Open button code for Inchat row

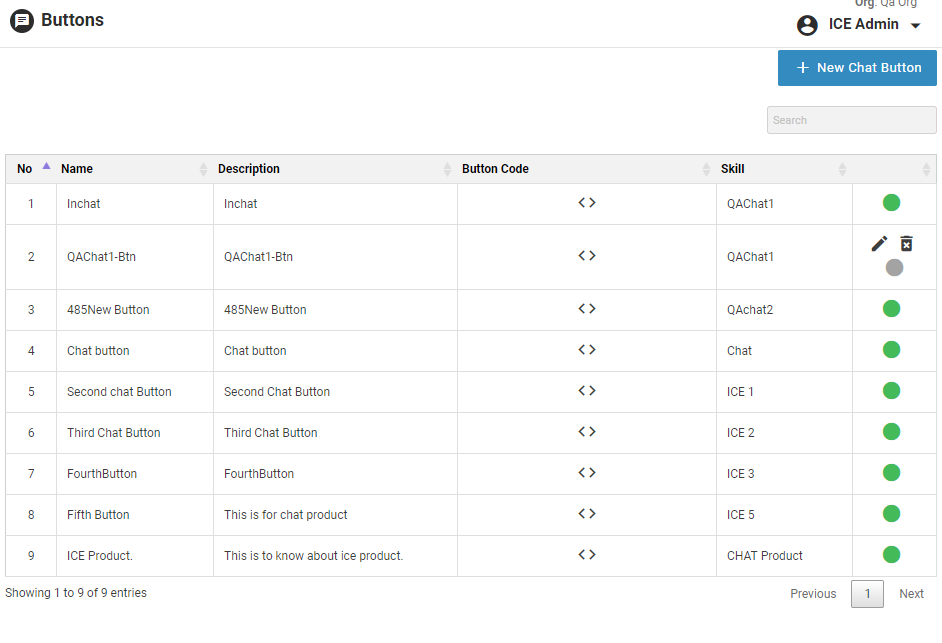coord(587,203)
